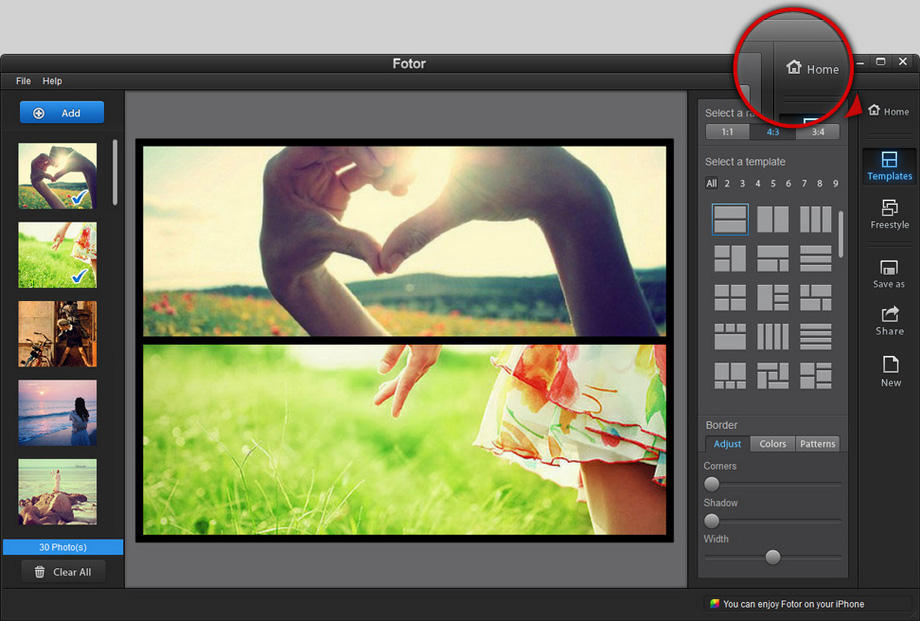Click the Home icon in sidebar
The width and height of the screenshot is (920, 621).
point(888,111)
